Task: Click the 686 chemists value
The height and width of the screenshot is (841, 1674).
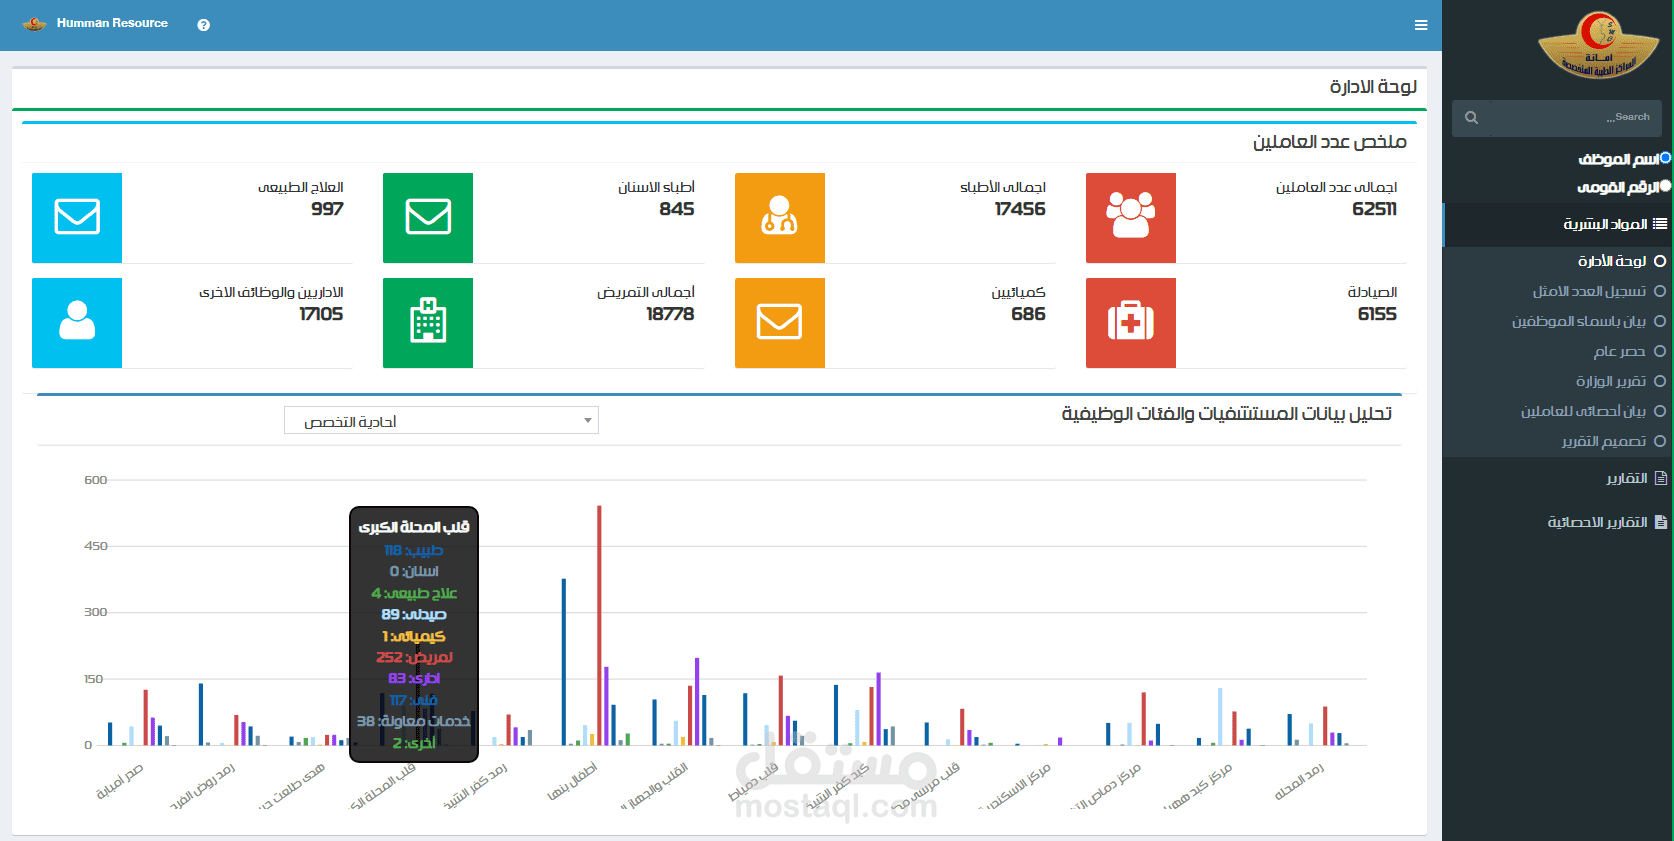Action: pyautogui.click(x=1028, y=314)
